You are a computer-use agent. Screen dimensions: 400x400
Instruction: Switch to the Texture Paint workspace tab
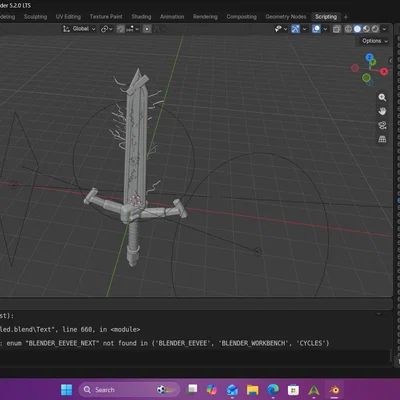[x=106, y=17]
